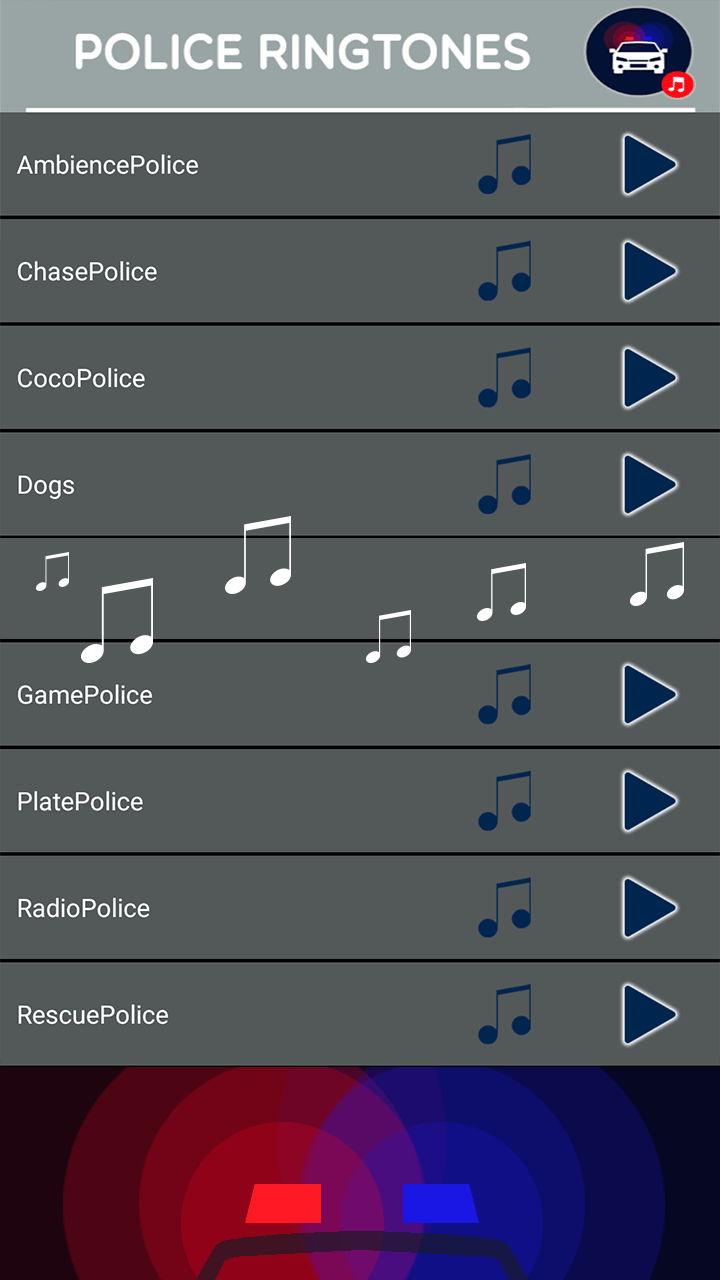Image resolution: width=720 pixels, height=1280 pixels.
Task: Play the ChasePolice ringtone
Action: (649, 271)
